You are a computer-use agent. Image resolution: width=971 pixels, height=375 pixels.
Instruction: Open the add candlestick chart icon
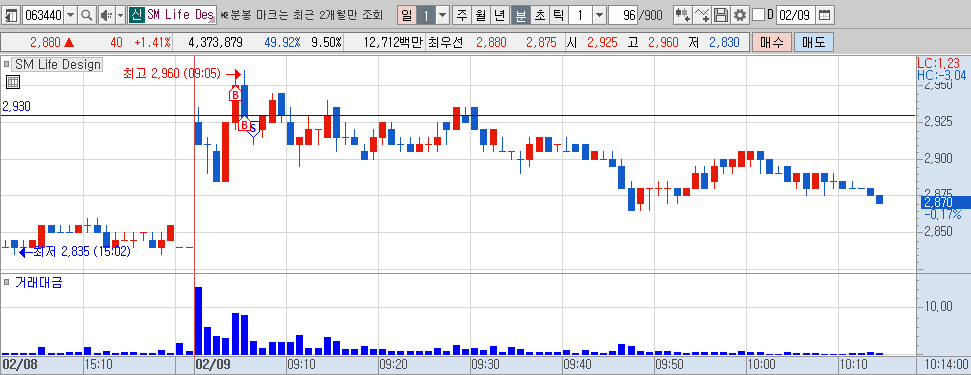point(683,14)
